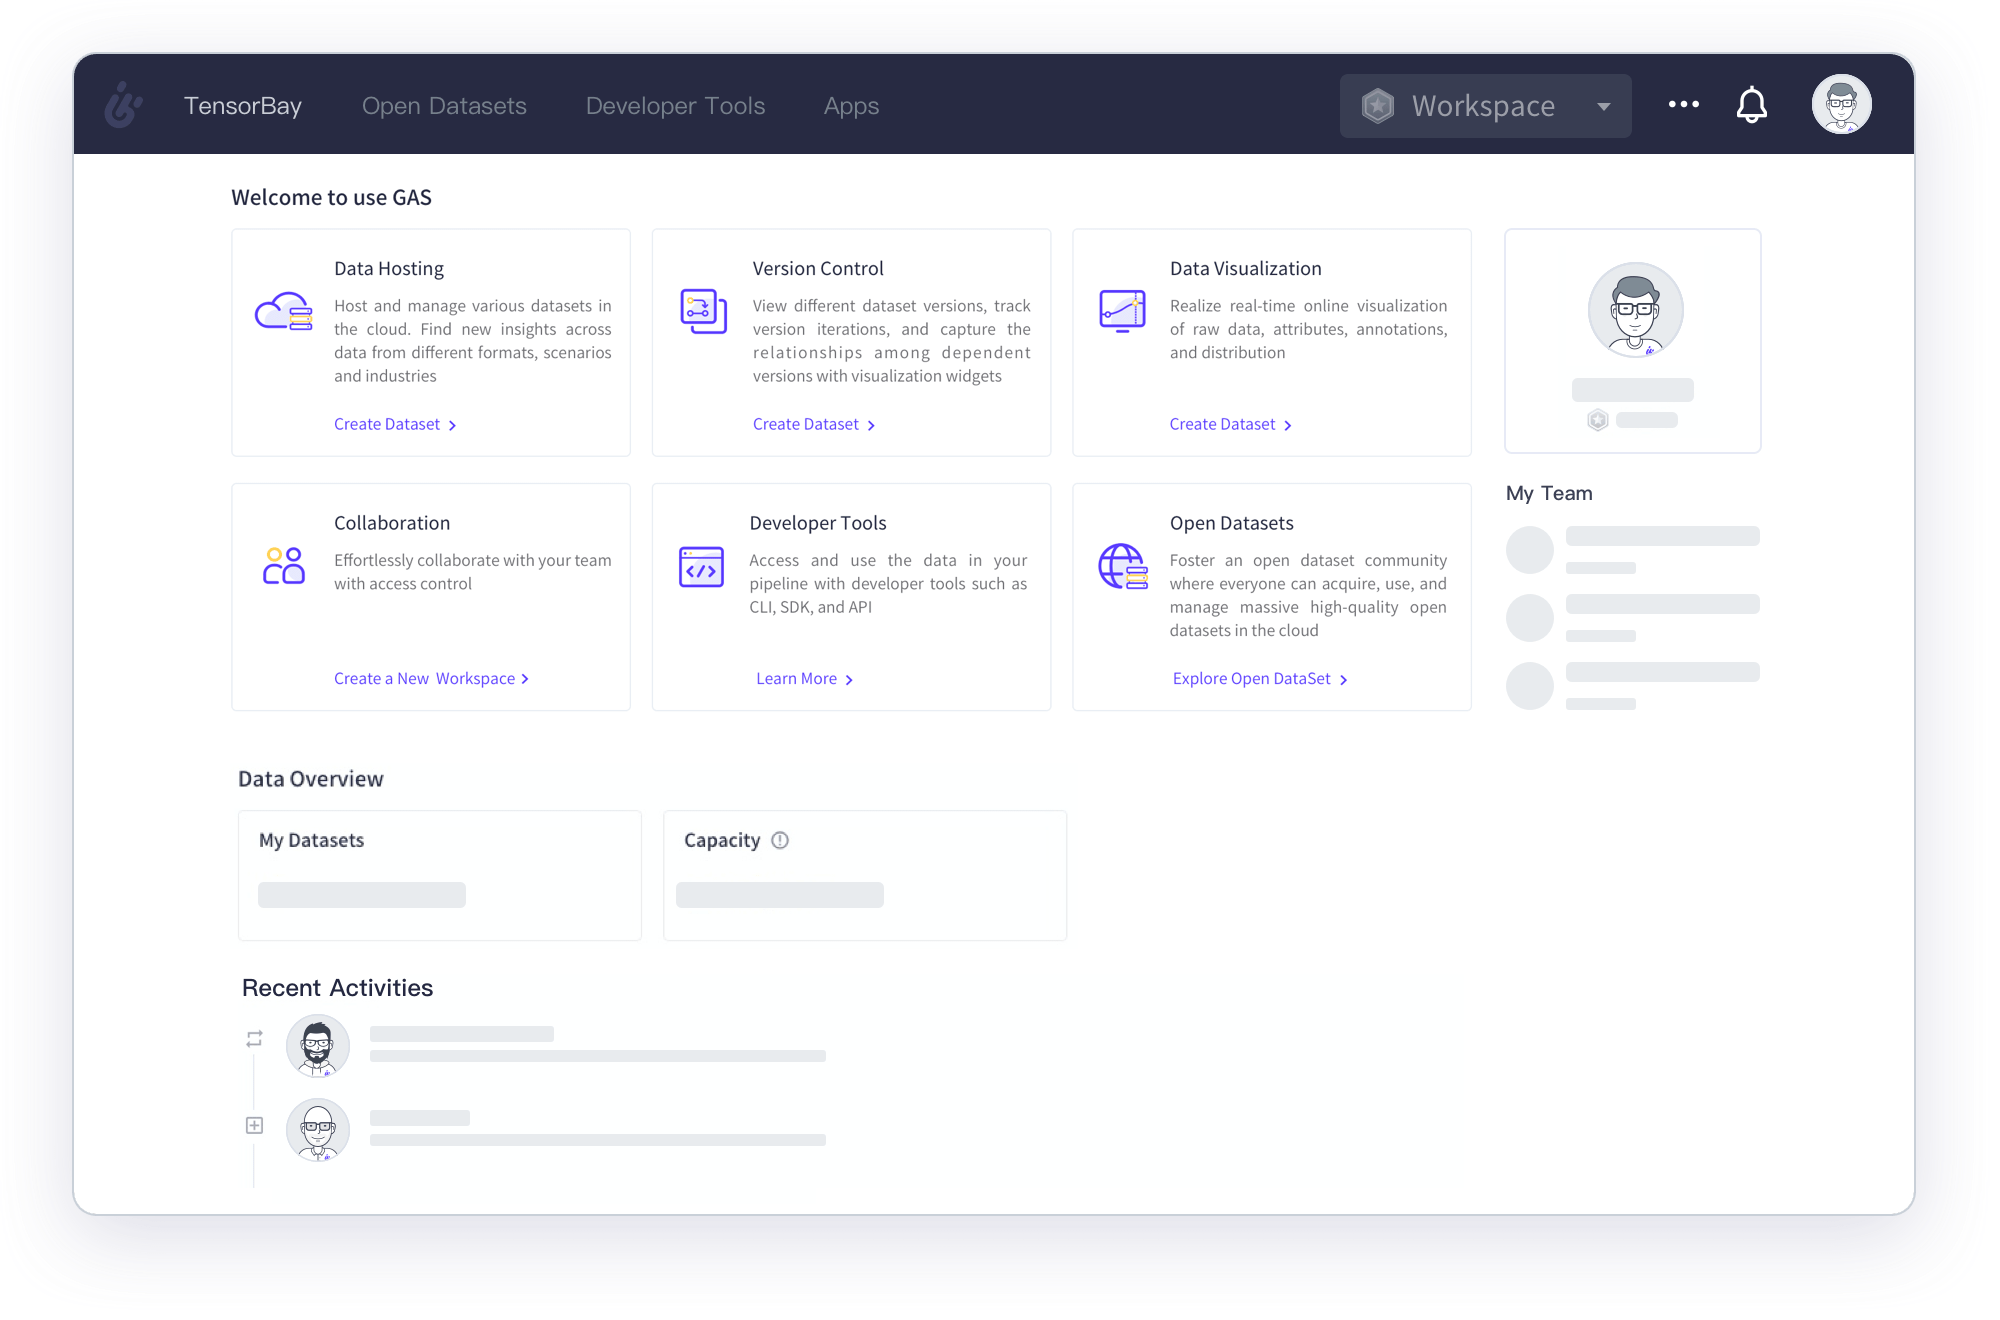Click the TensorBay logo icon
This screenshot has height=1320, width=2000.
[x=122, y=105]
